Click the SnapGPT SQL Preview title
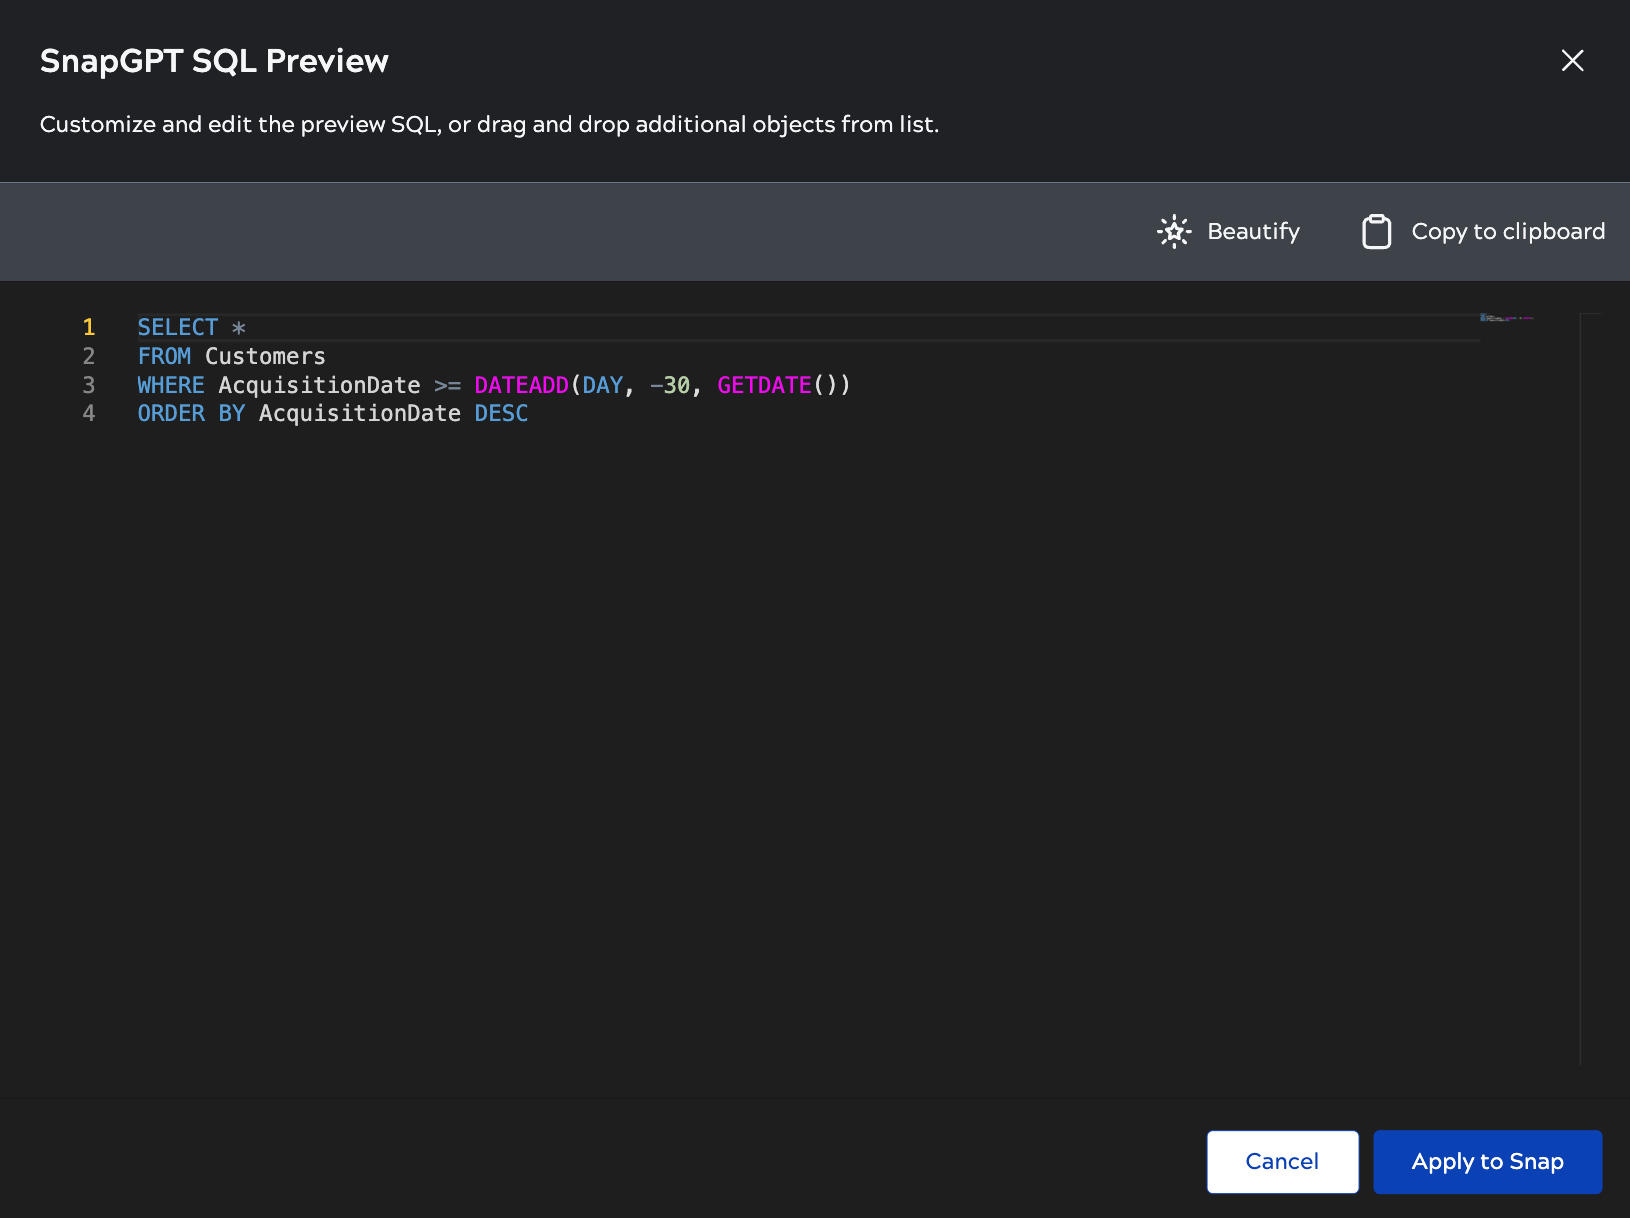This screenshot has width=1630, height=1218. [x=213, y=60]
